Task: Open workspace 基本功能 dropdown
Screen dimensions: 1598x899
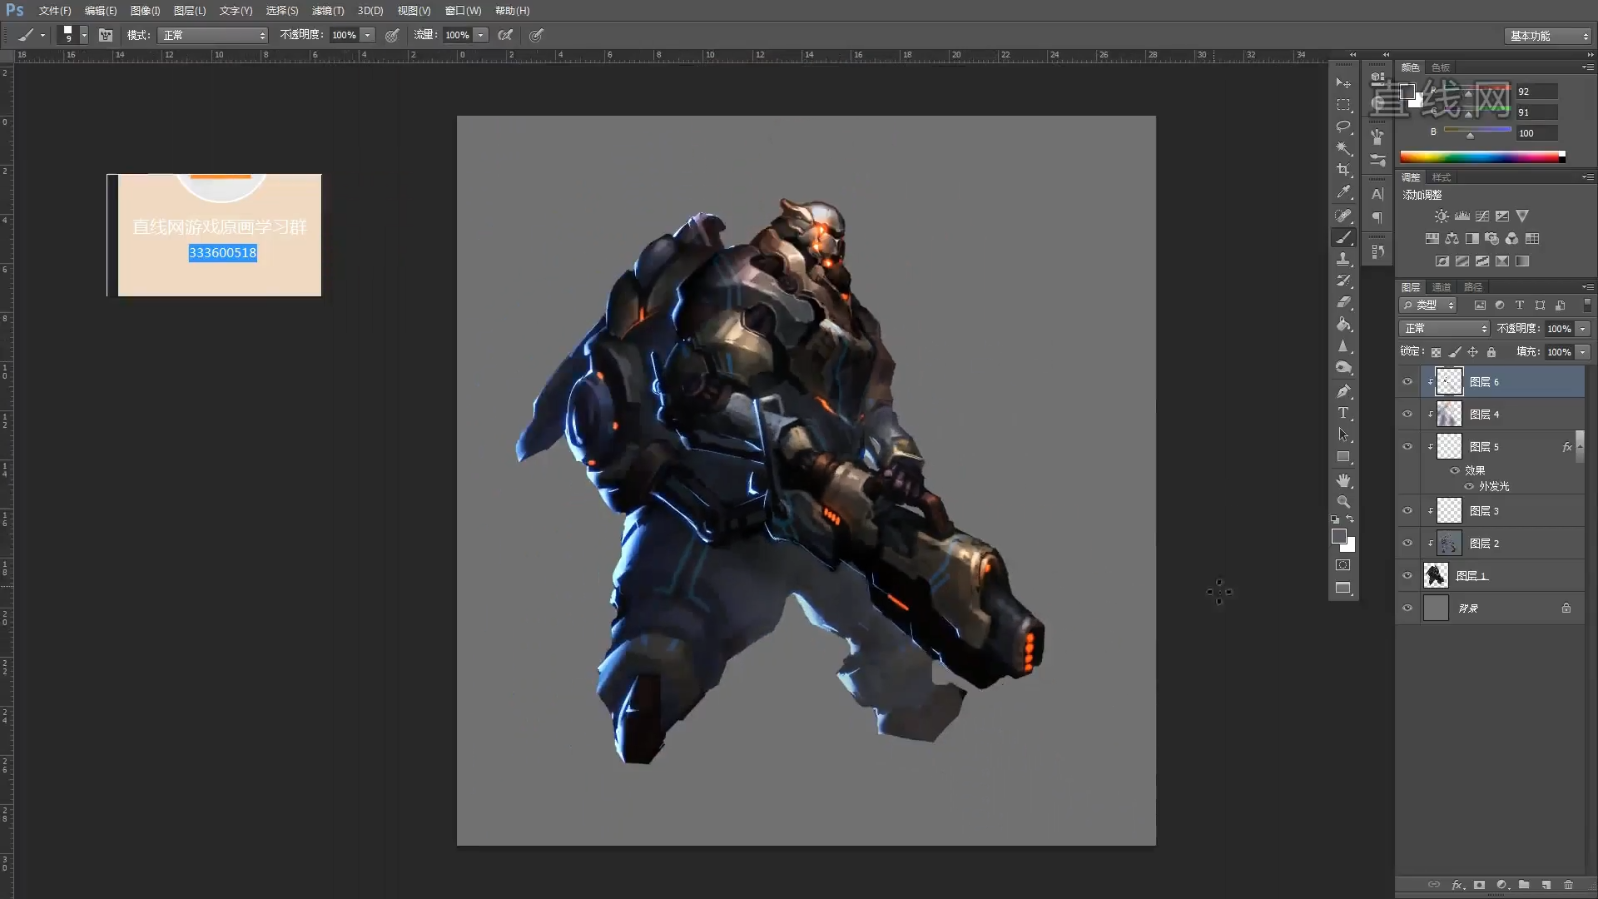Action: pos(1547,36)
